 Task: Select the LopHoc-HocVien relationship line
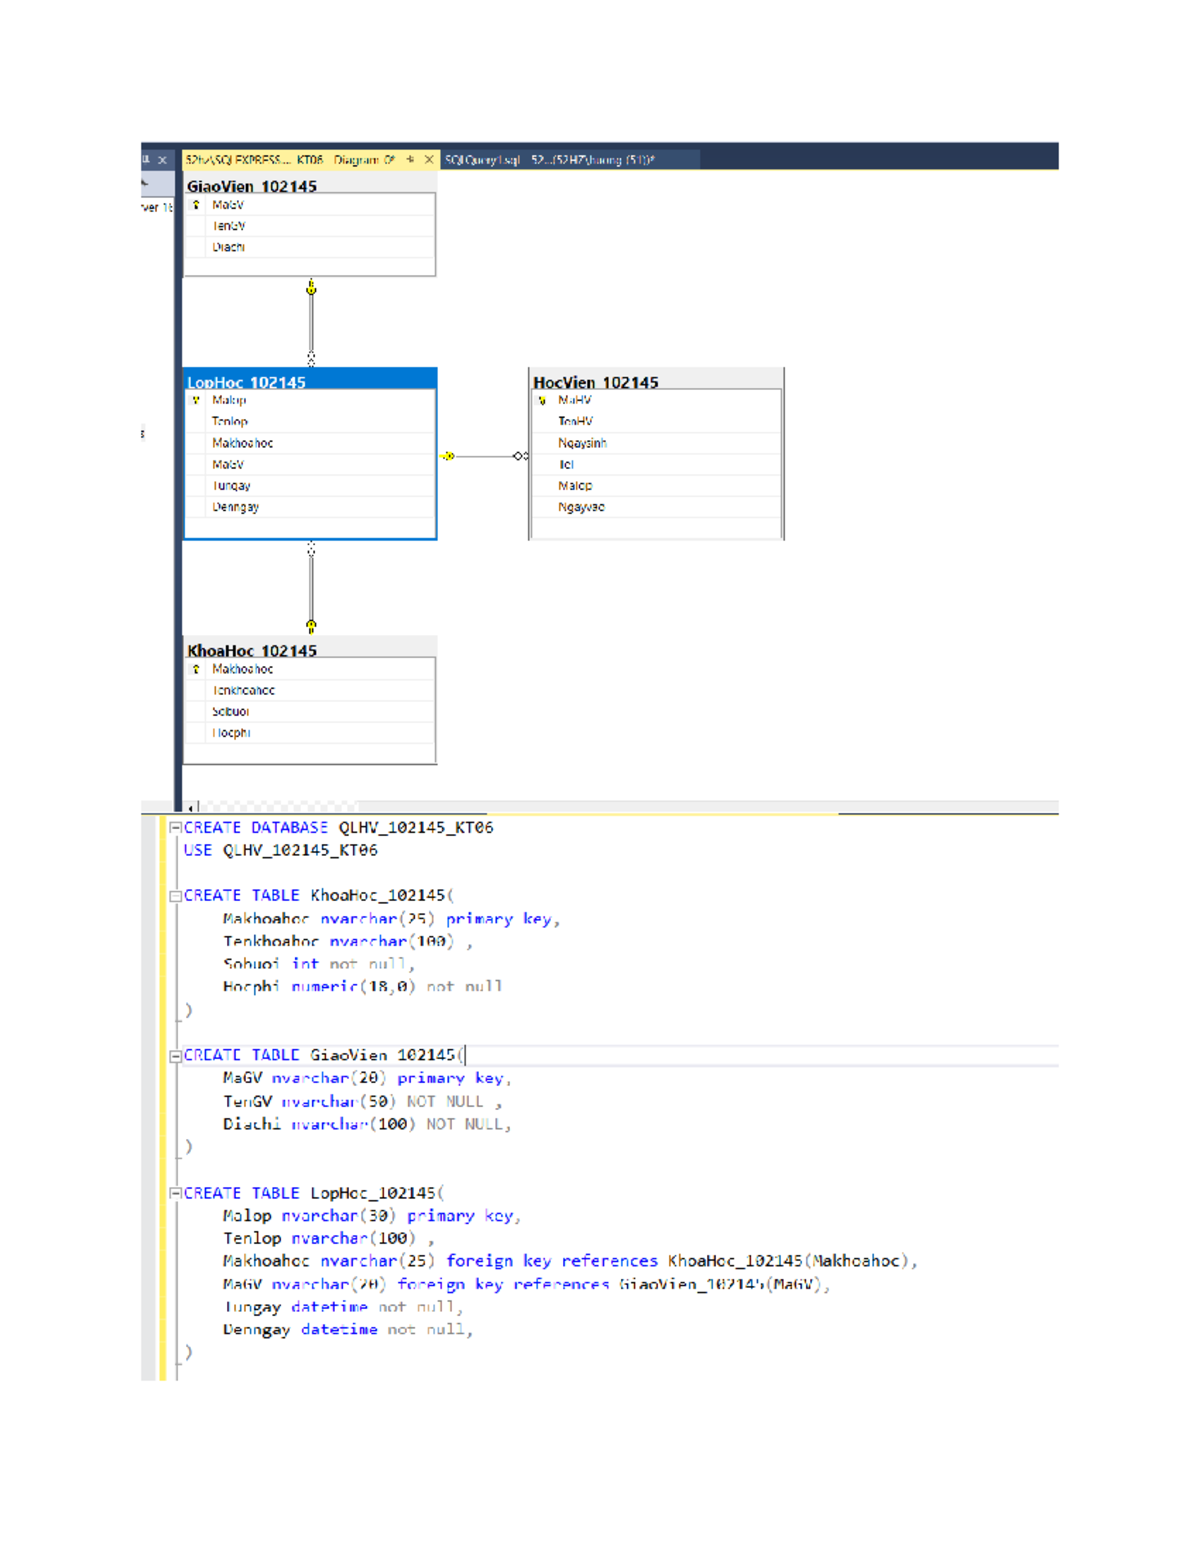coord(484,456)
